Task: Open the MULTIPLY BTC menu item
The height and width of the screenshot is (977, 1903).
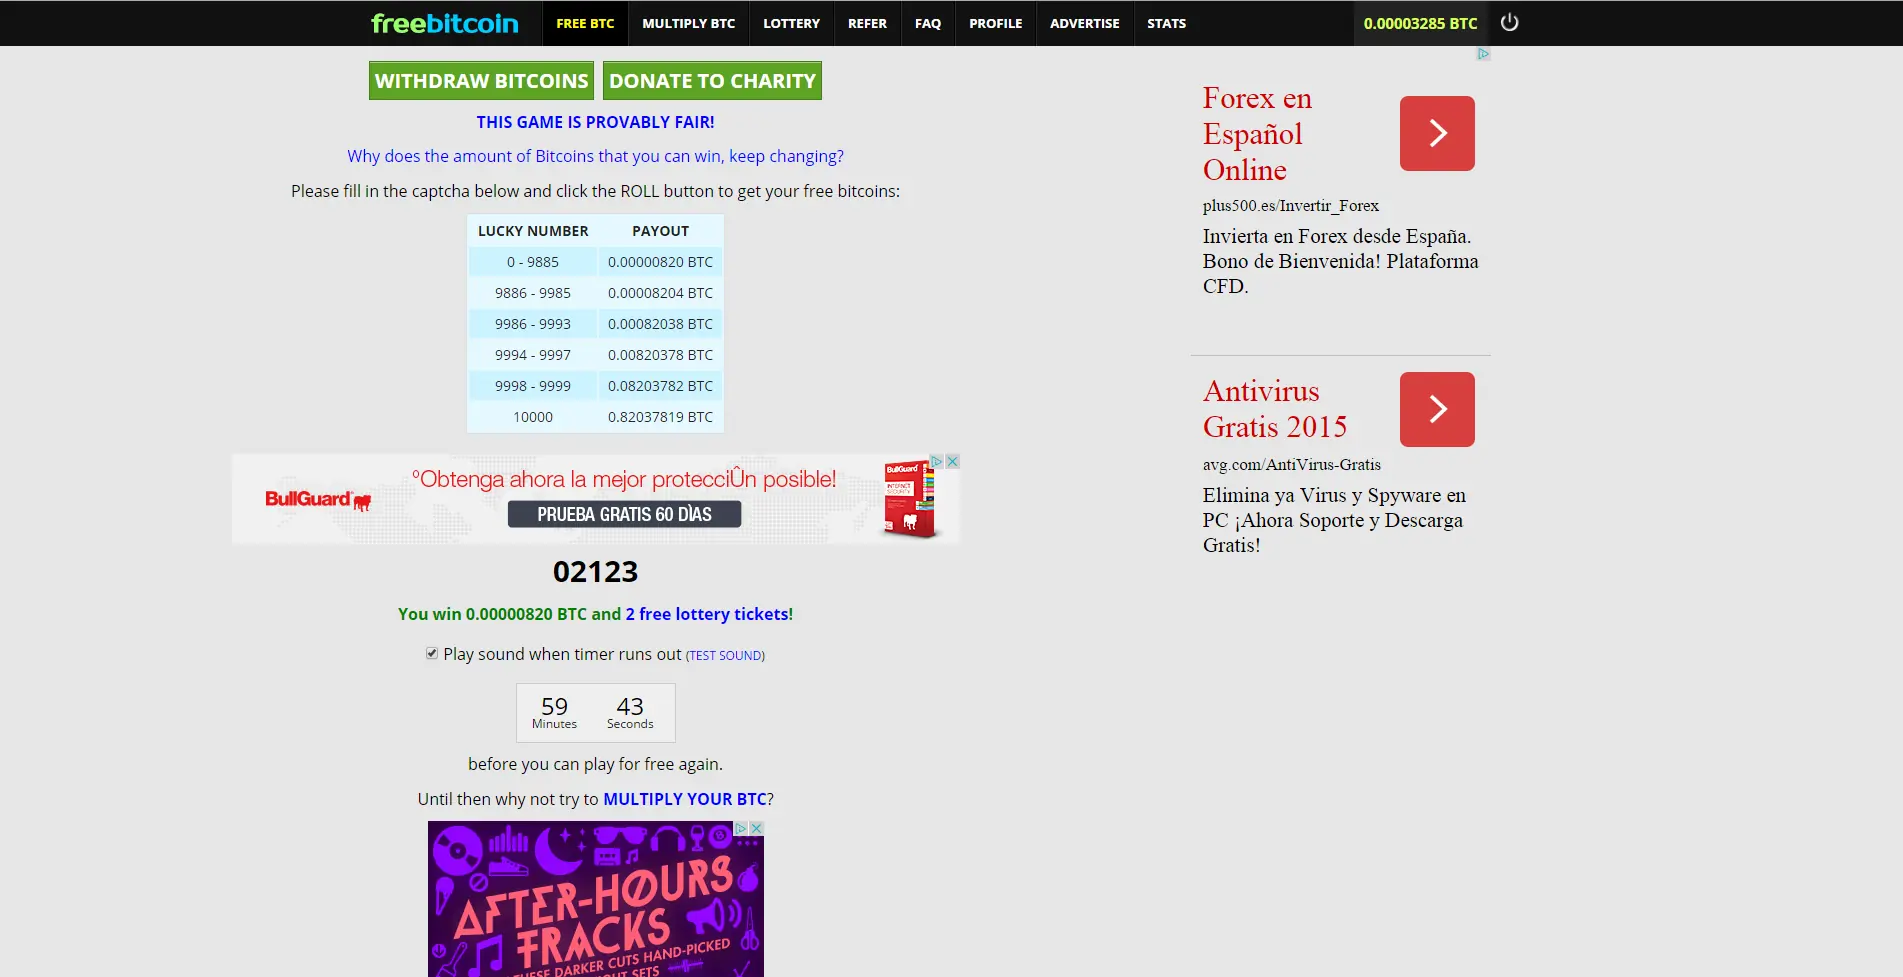Action: (688, 23)
